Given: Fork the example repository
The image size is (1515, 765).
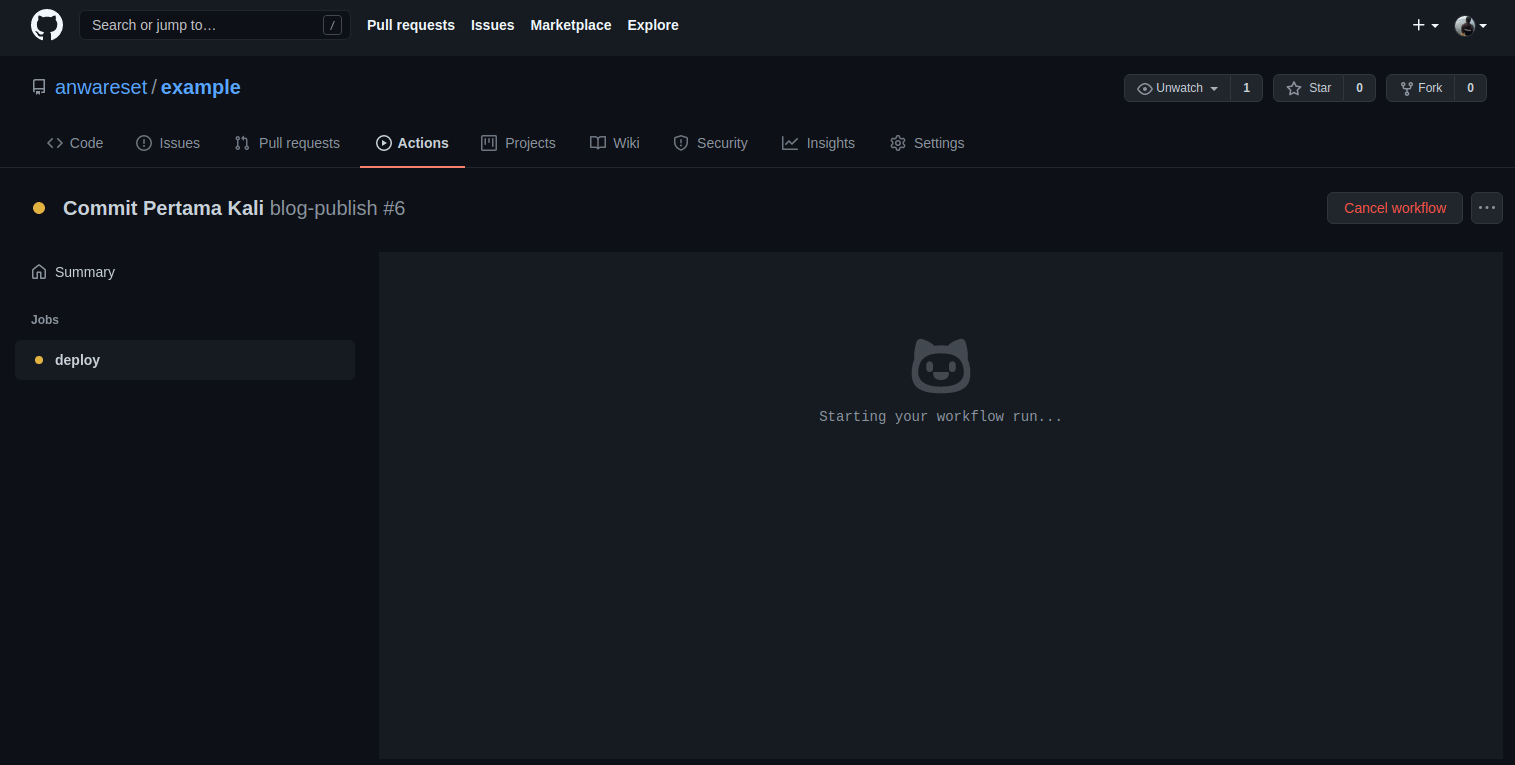Looking at the screenshot, I should point(1421,88).
